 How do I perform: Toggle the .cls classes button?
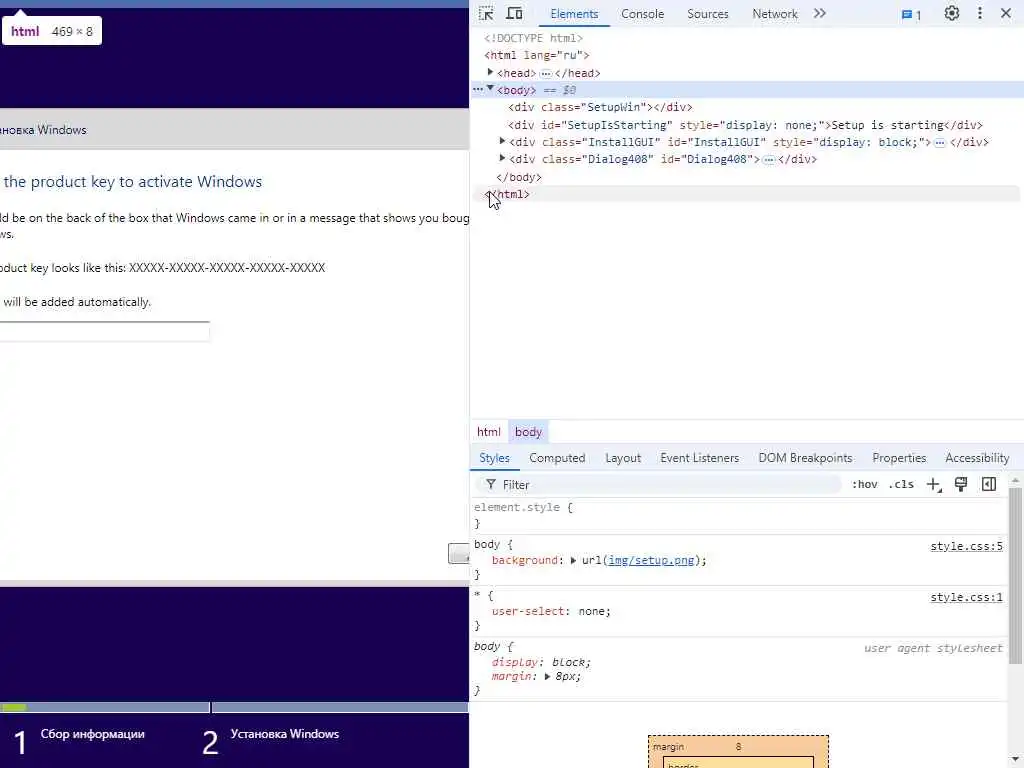click(x=901, y=485)
